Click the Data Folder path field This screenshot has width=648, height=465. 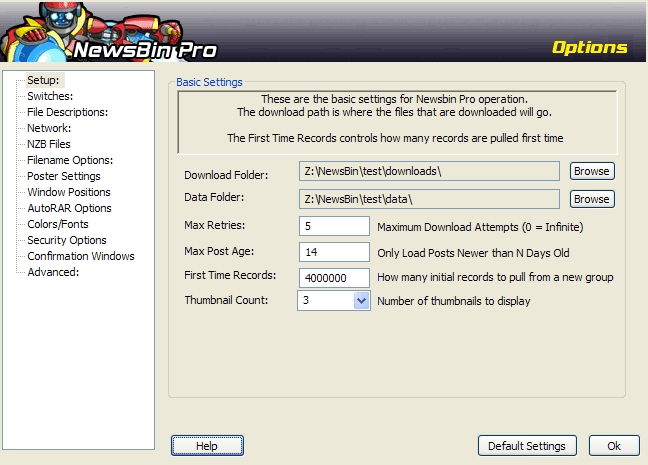point(429,199)
